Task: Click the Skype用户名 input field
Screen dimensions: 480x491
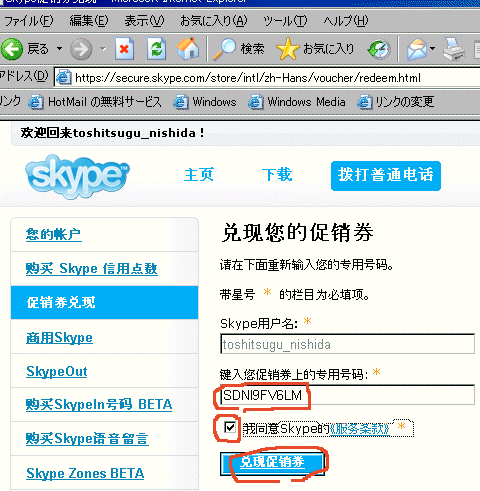Action: [x=347, y=344]
